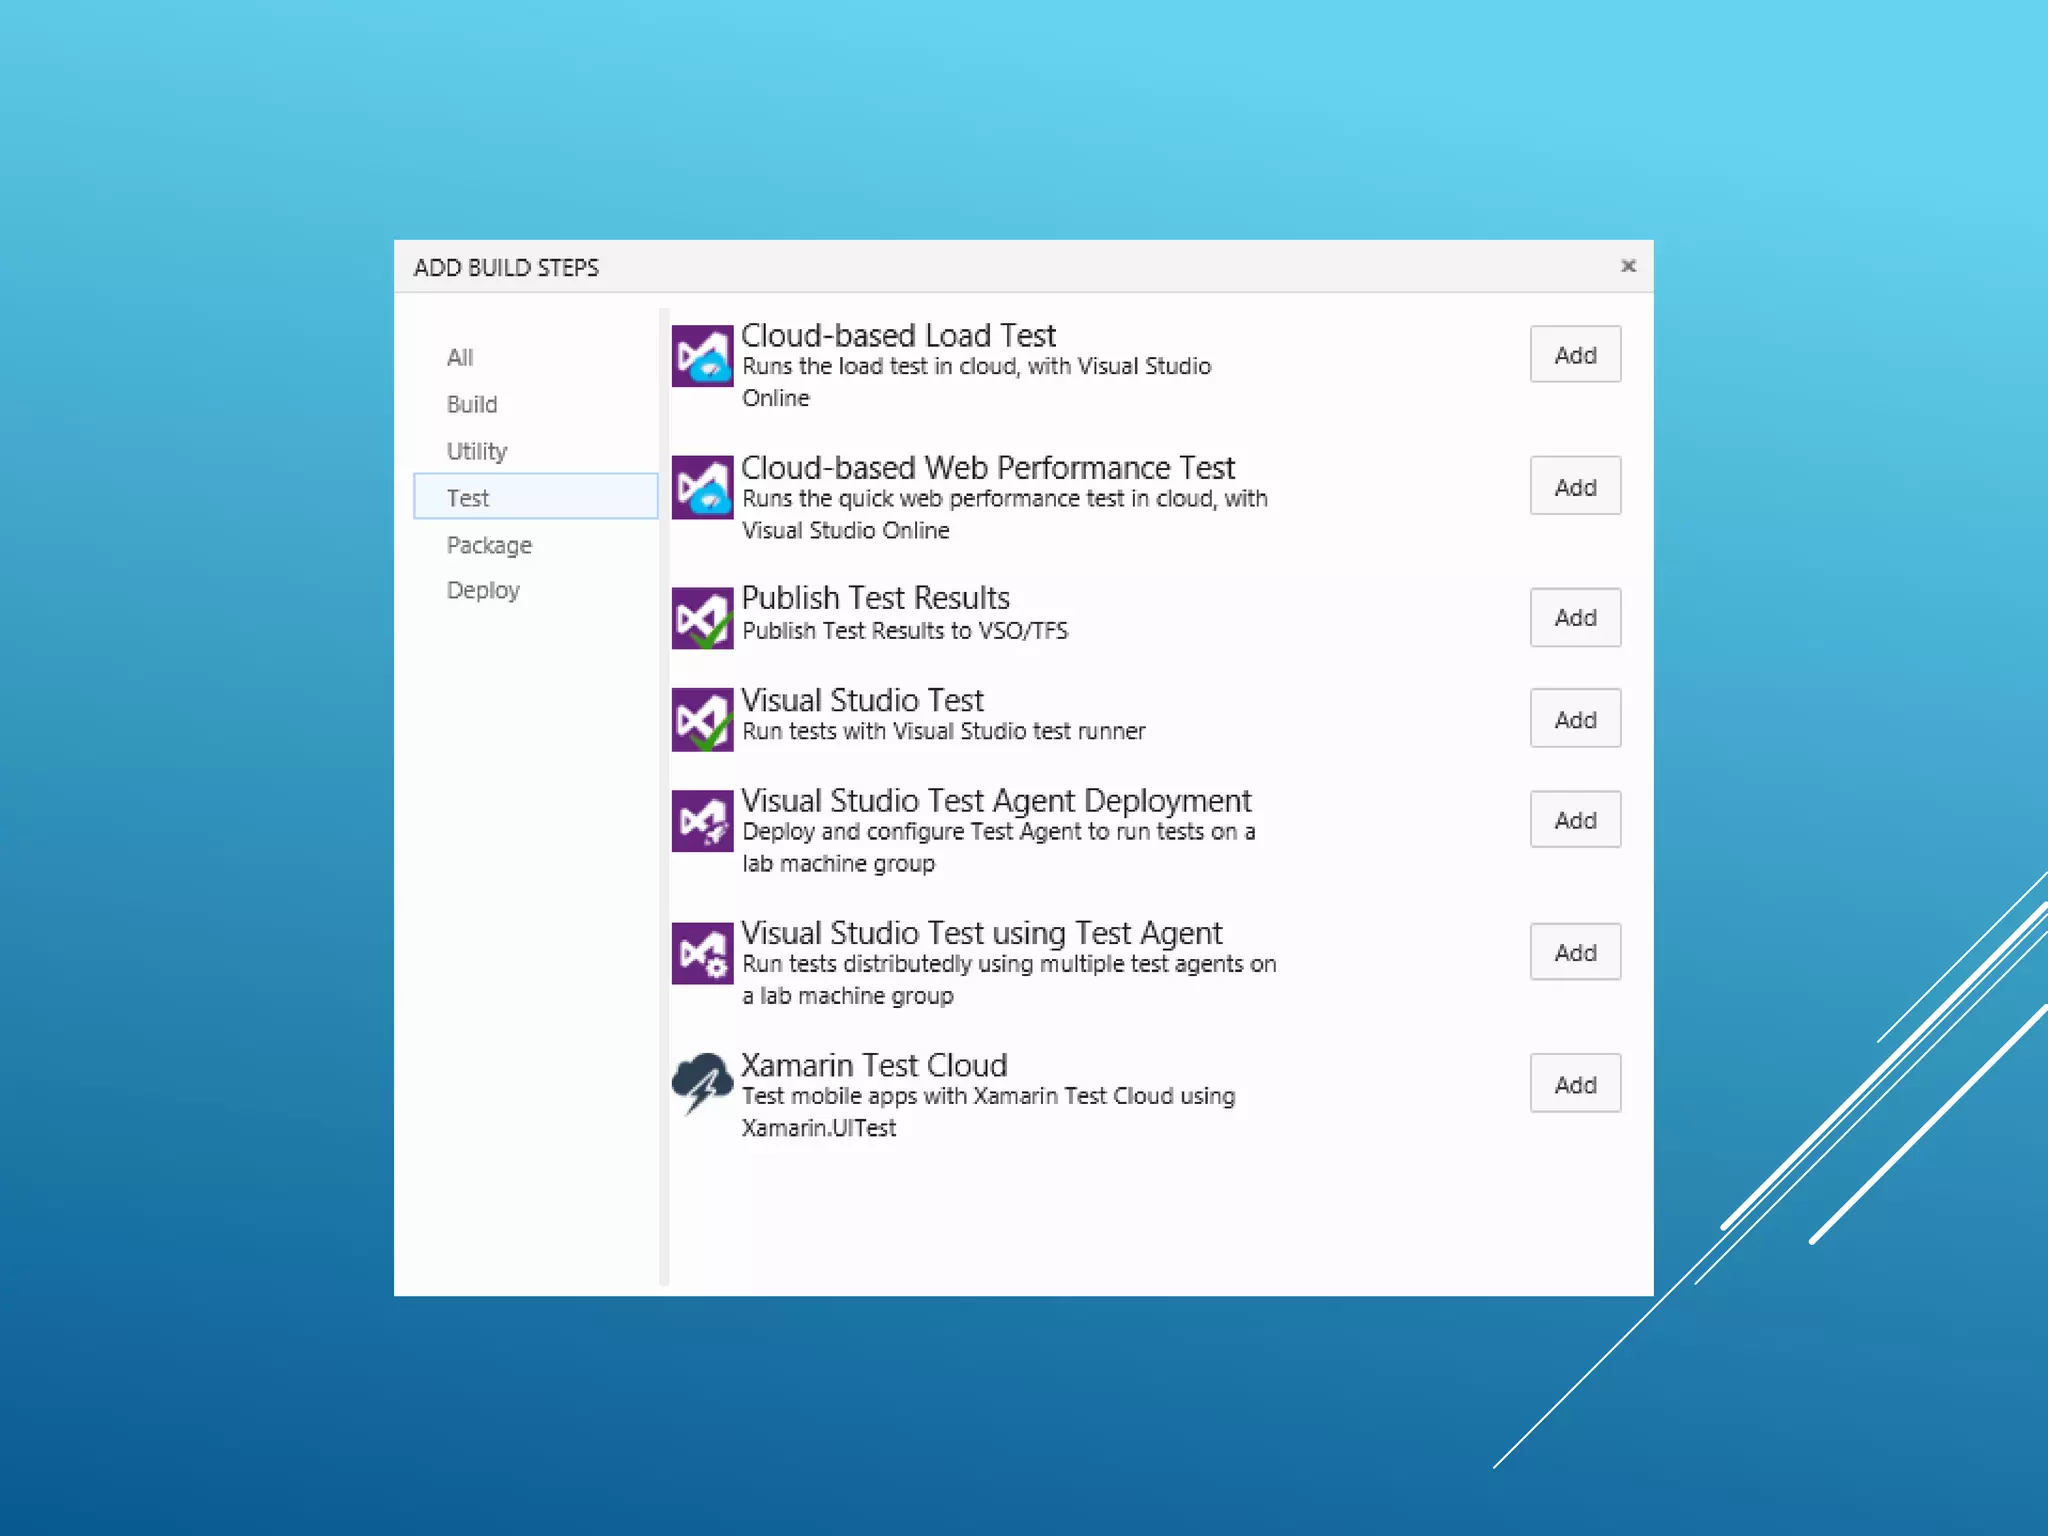Add the Visual Studio Test step
The image size is (2048, 1536).
coord(1575,719)
